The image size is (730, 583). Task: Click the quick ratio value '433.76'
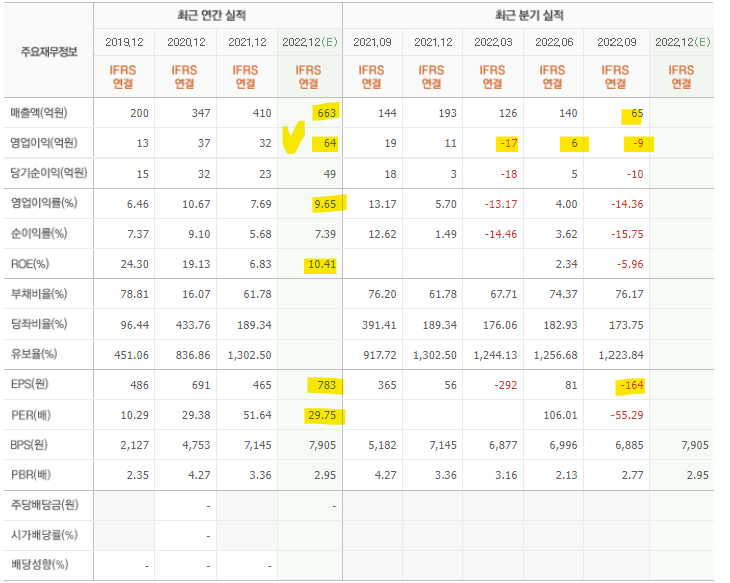click(193, 325)
